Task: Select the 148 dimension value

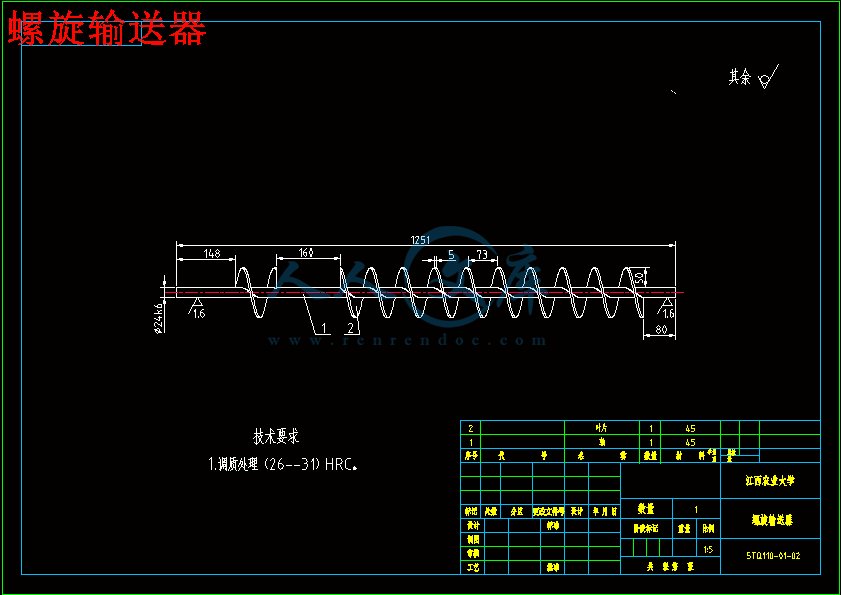Action: pos(212,253)
